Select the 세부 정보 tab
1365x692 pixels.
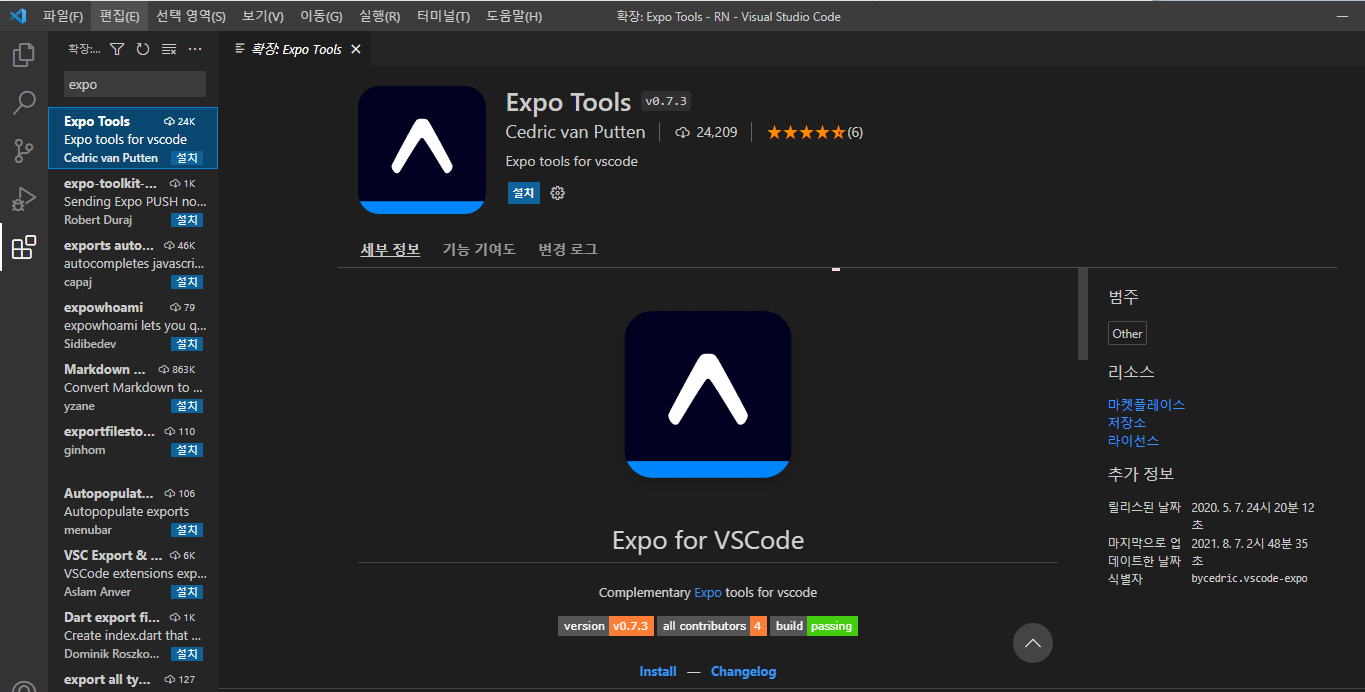[x=390, y=249]
